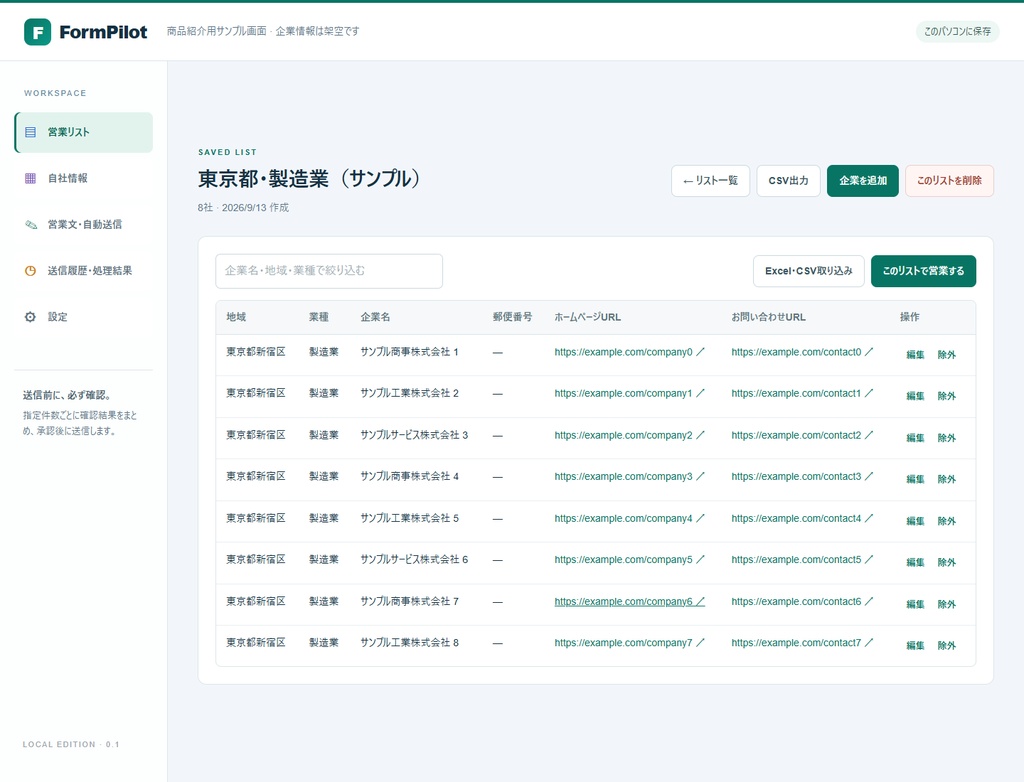The width and height of the screenshot is (1024, 782).
Task: Open 営業リスト menu item
Action: click(84, 132)
